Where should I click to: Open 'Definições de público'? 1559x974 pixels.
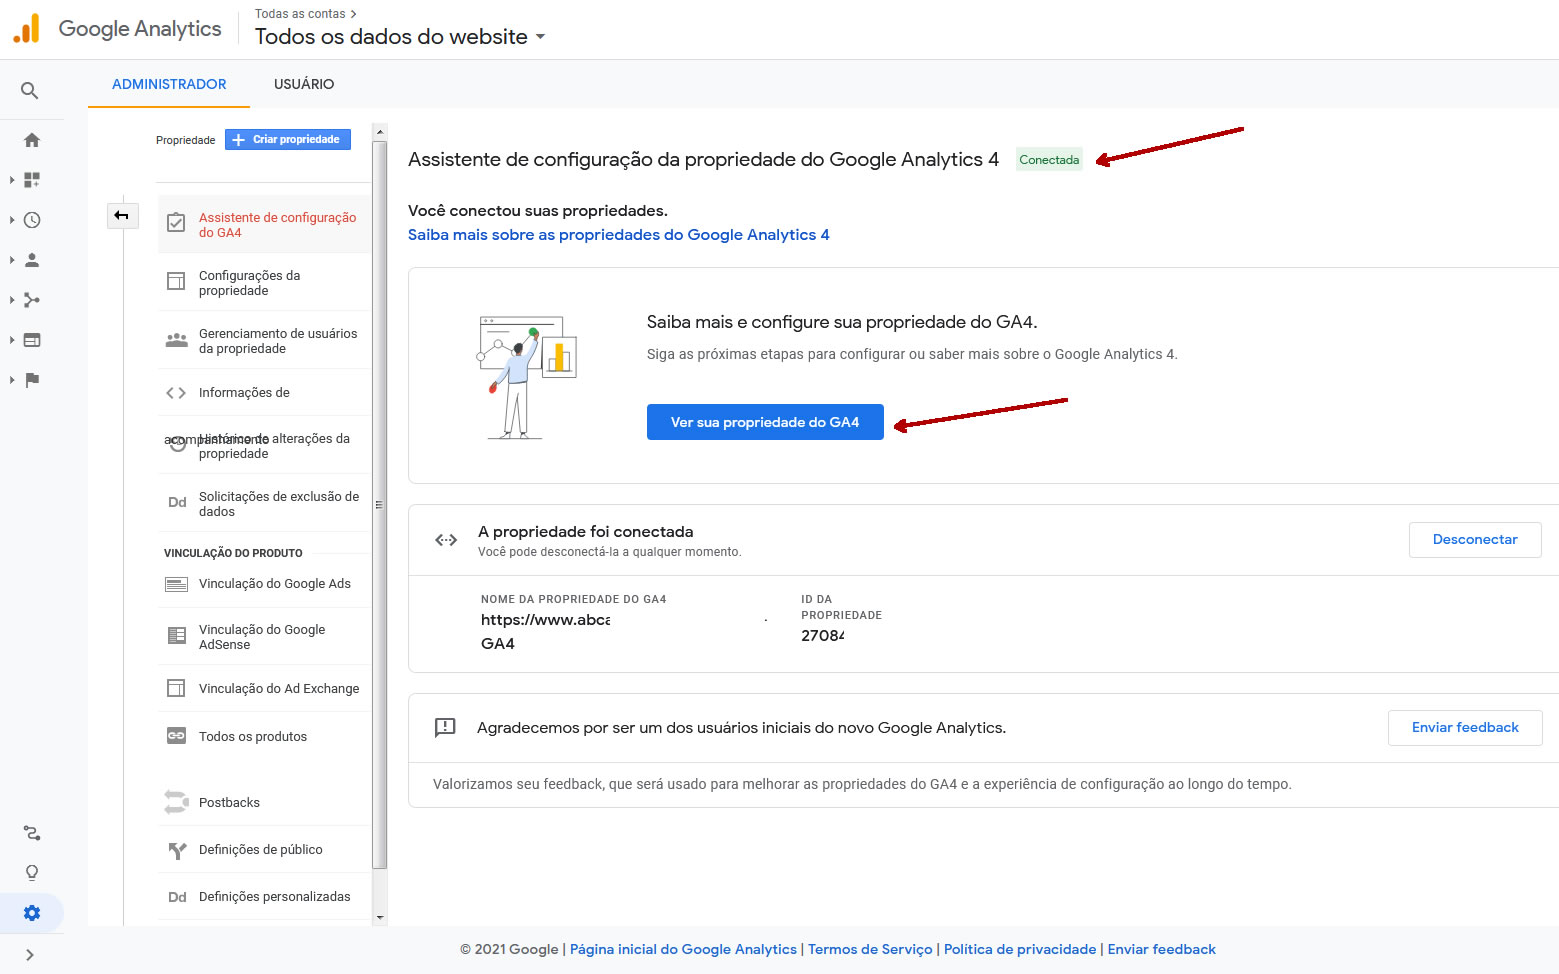[x=265, y=850]
